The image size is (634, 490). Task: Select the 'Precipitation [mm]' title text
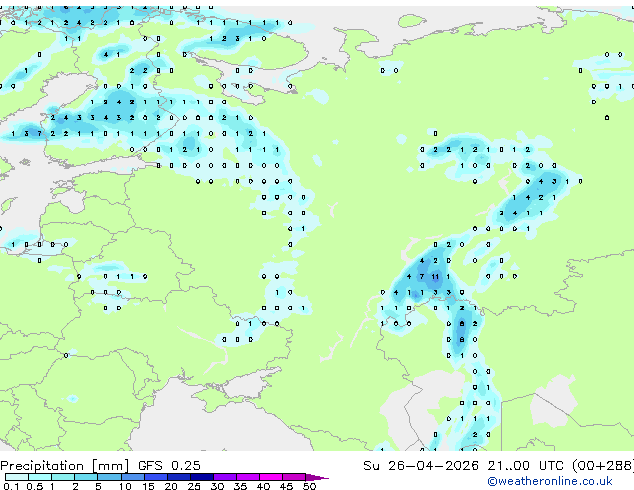pyautogui.click(x=65, y=466)
